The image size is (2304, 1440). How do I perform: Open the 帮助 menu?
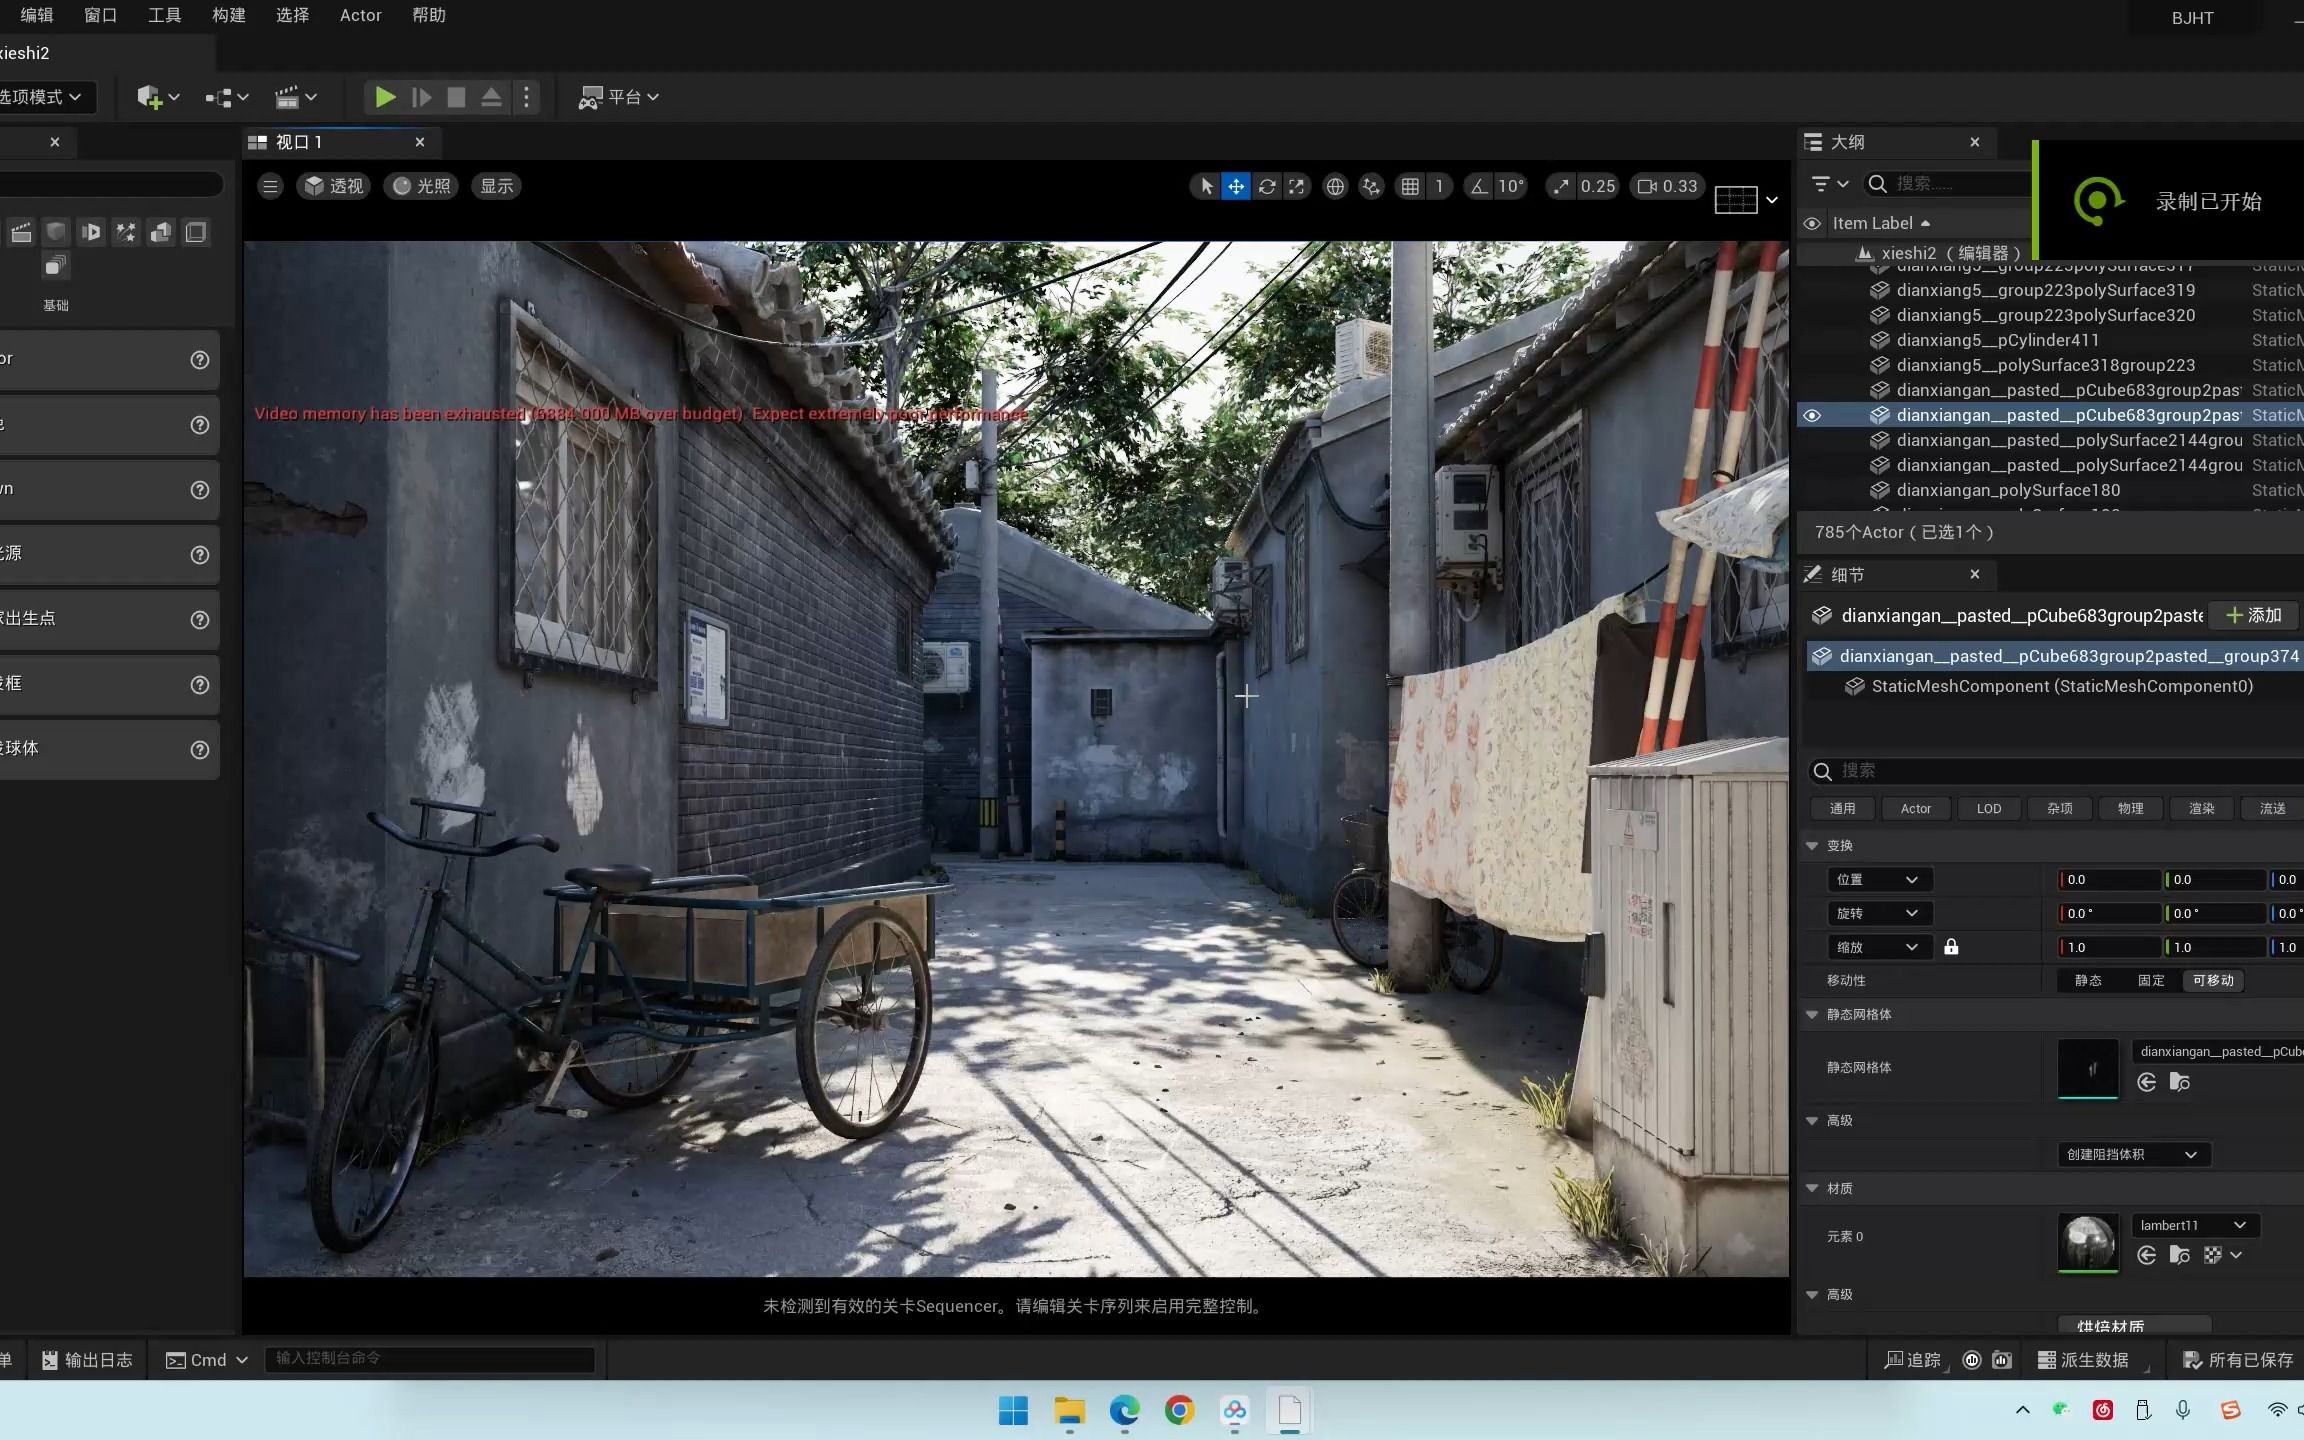pos(428,15)
